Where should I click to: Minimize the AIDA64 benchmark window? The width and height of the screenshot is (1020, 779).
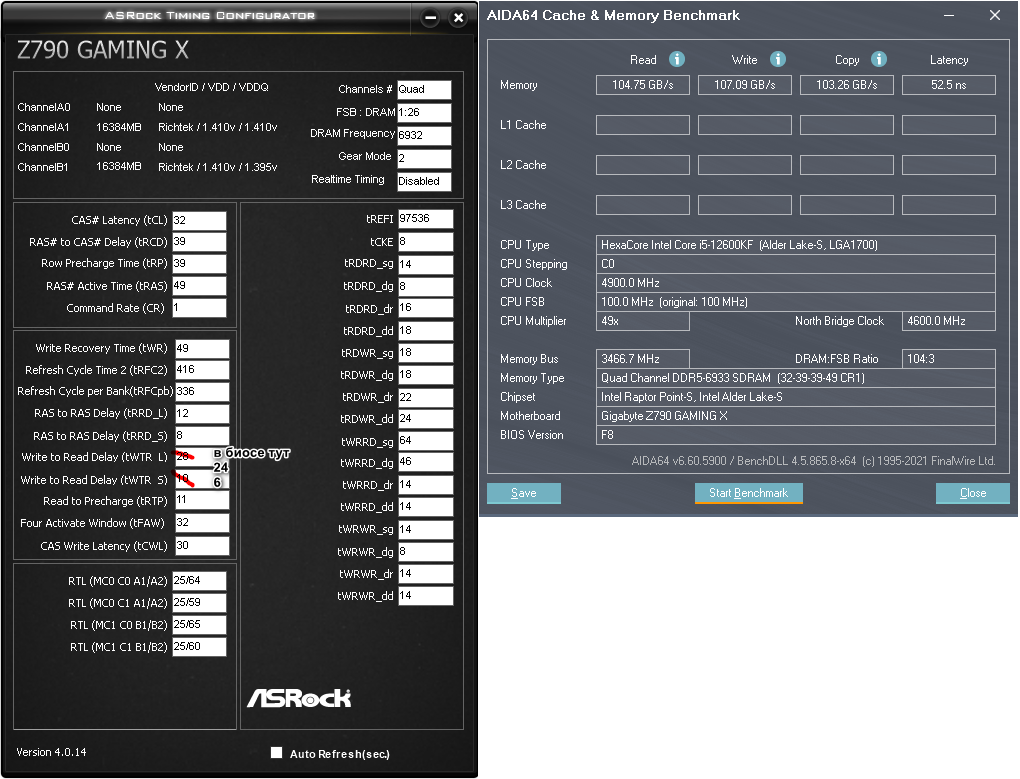pyautogui.click(x=949, y=15)
